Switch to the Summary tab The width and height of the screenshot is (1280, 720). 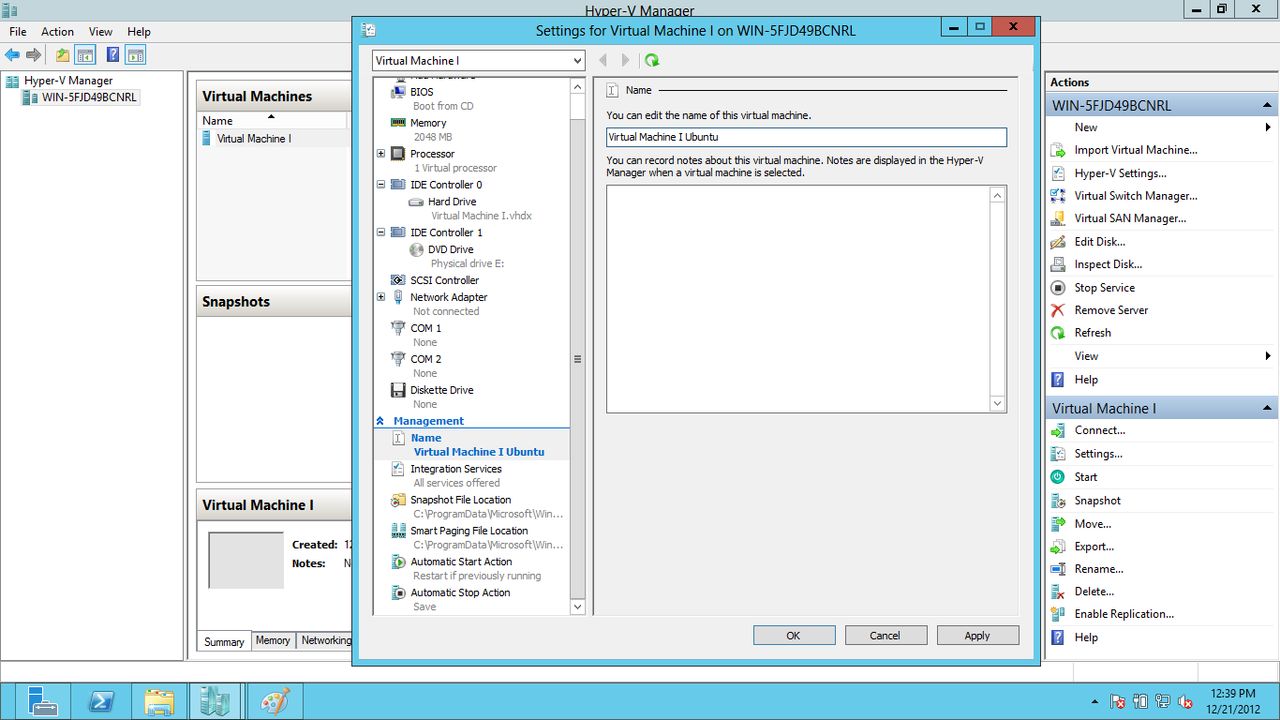pyautogui.click(x=224, y=641)
